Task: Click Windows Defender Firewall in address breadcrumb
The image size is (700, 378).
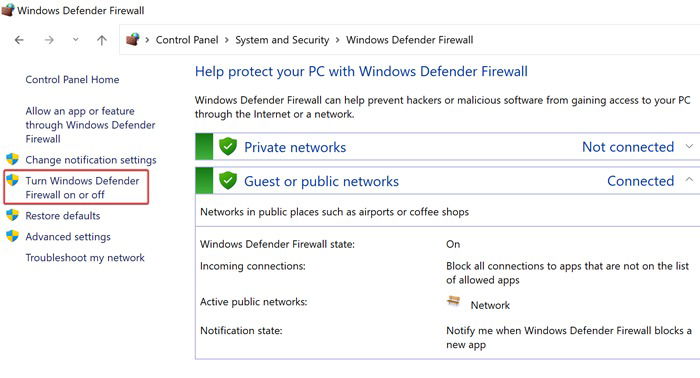Action: click(x=409, y=40)
